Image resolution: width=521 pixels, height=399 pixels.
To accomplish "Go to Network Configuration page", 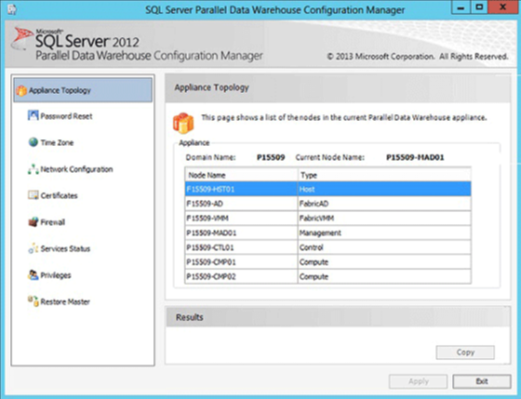I will (x=77, y=169).
